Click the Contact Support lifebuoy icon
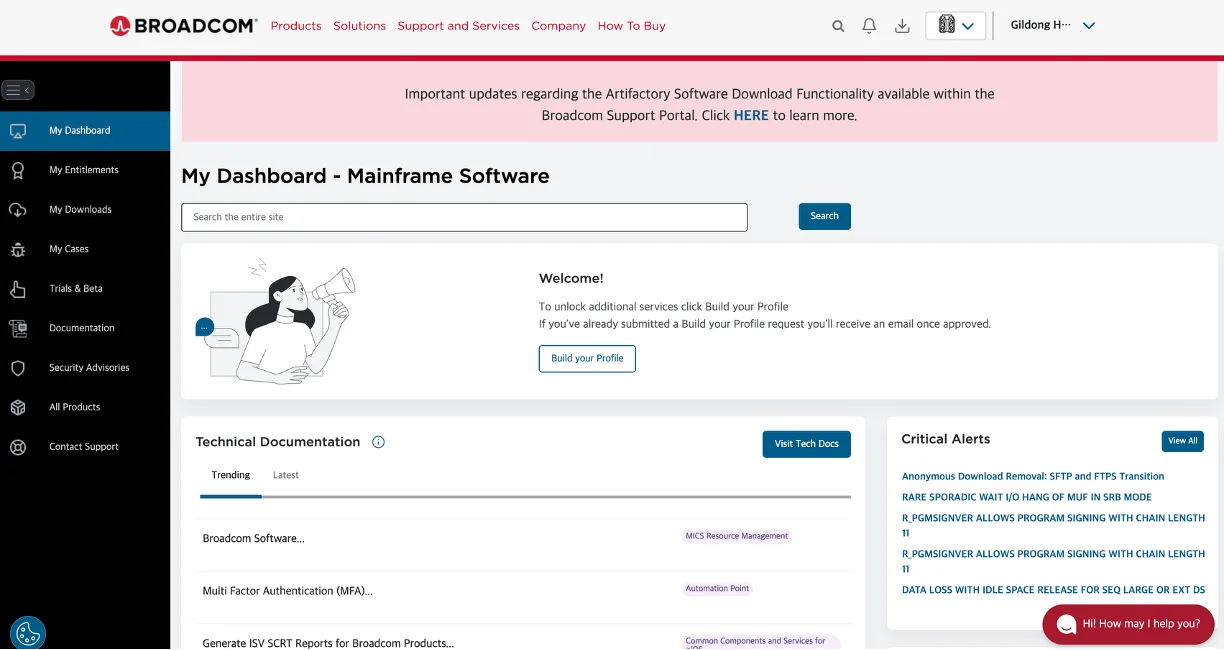The width and height of the screenshot is (1224, 650). pyautogui.click(x=18, y=447)
